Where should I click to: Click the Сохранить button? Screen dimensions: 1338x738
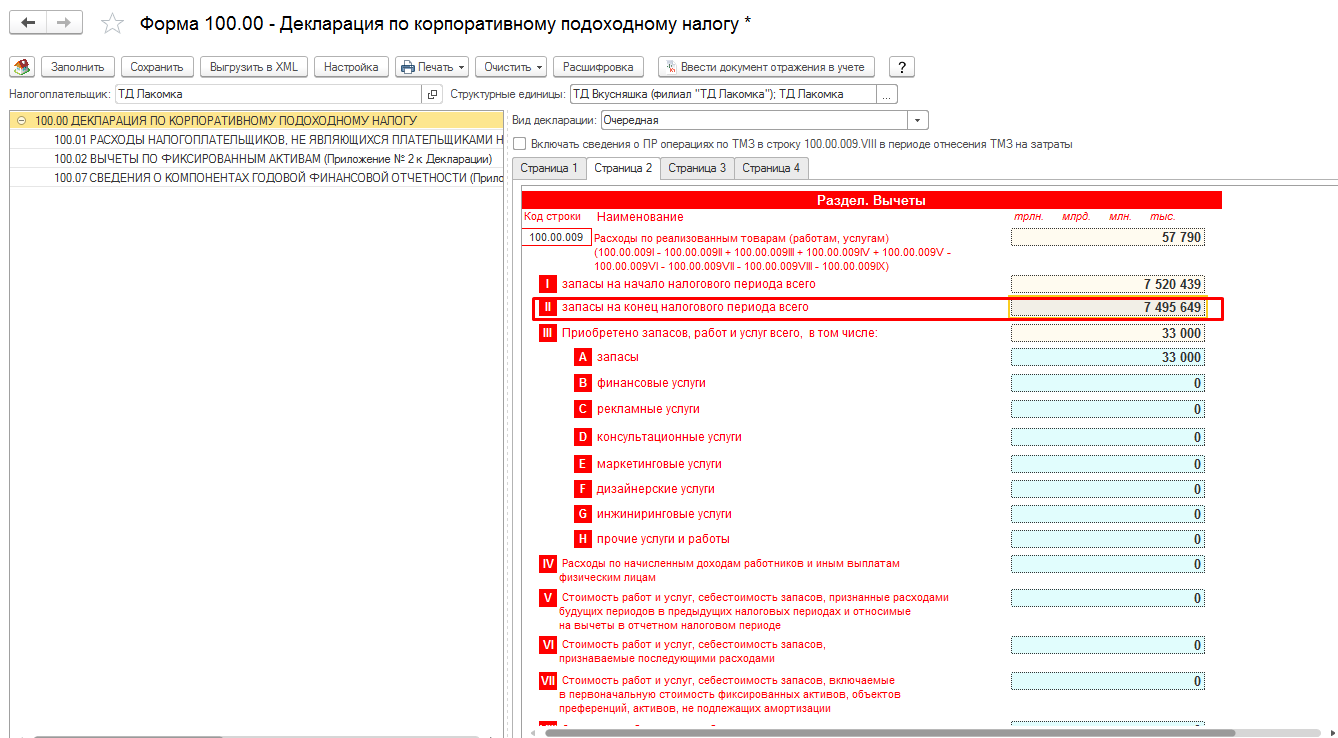(157, 67)
